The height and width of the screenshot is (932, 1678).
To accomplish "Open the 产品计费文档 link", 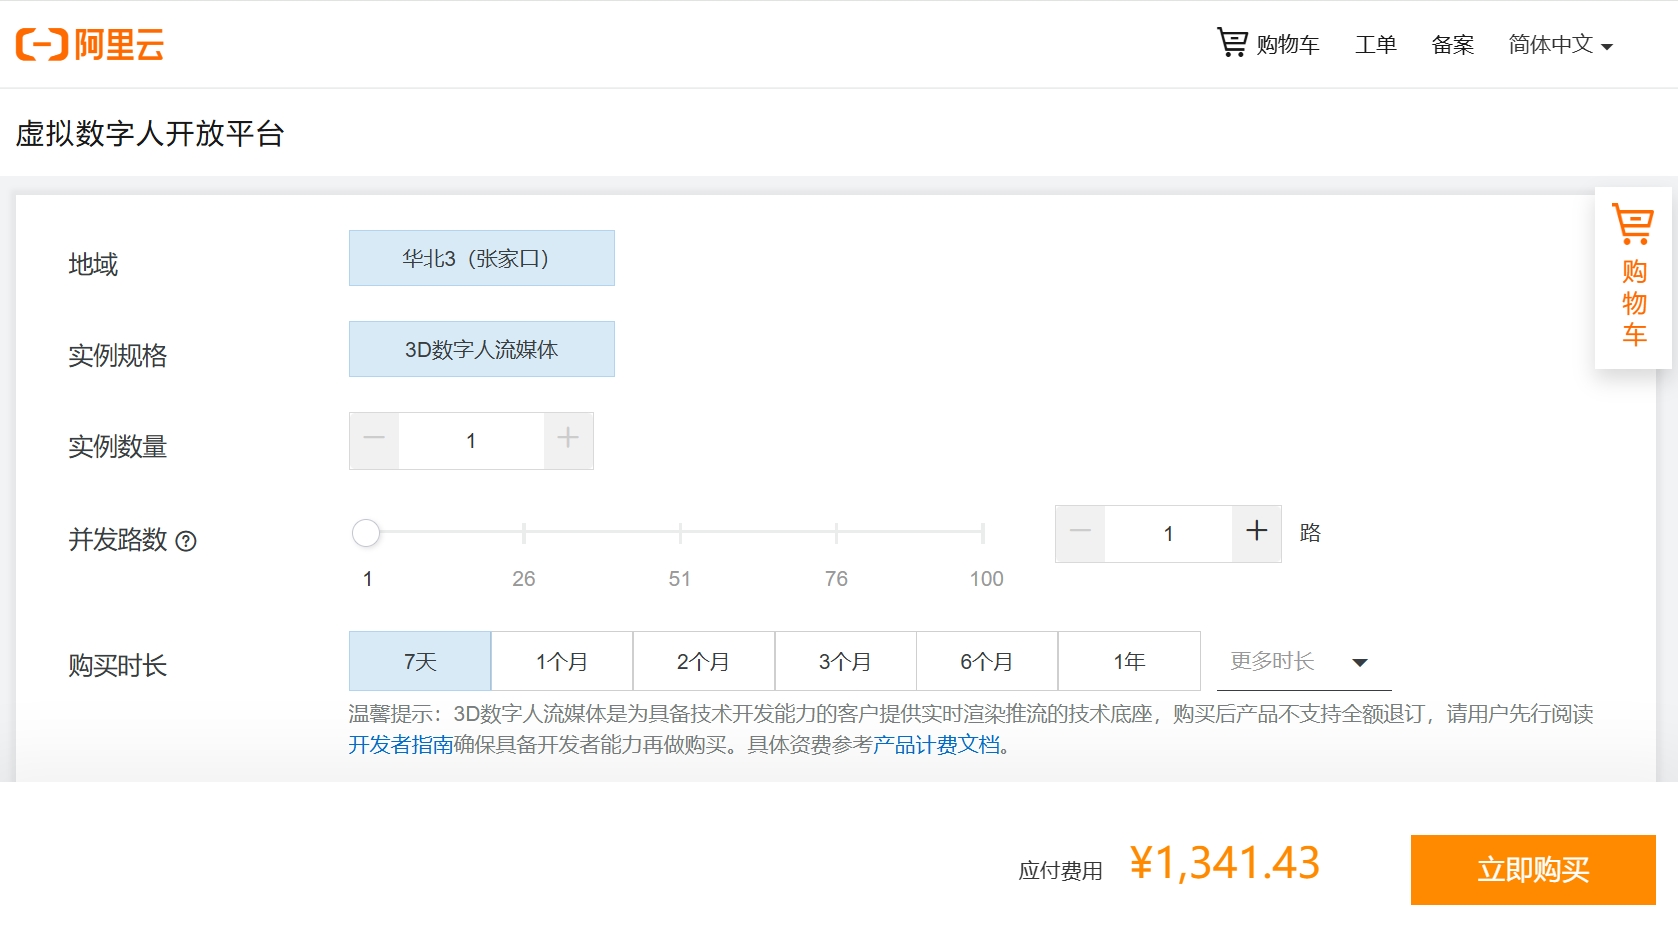I will coord(936,745).
